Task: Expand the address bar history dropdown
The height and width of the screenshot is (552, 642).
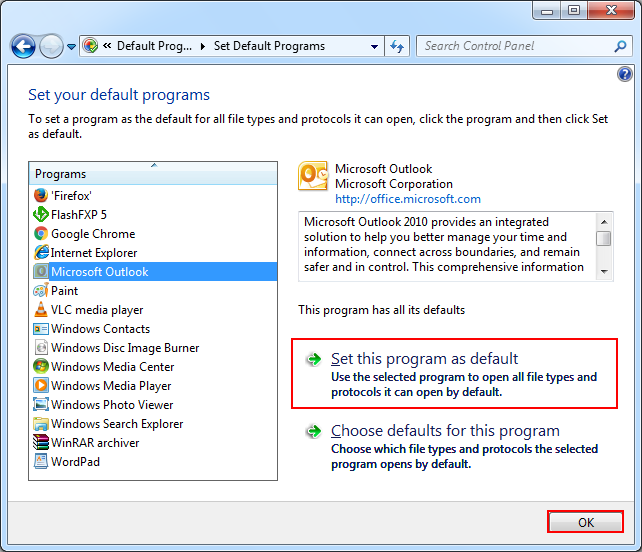Action: 374,46
